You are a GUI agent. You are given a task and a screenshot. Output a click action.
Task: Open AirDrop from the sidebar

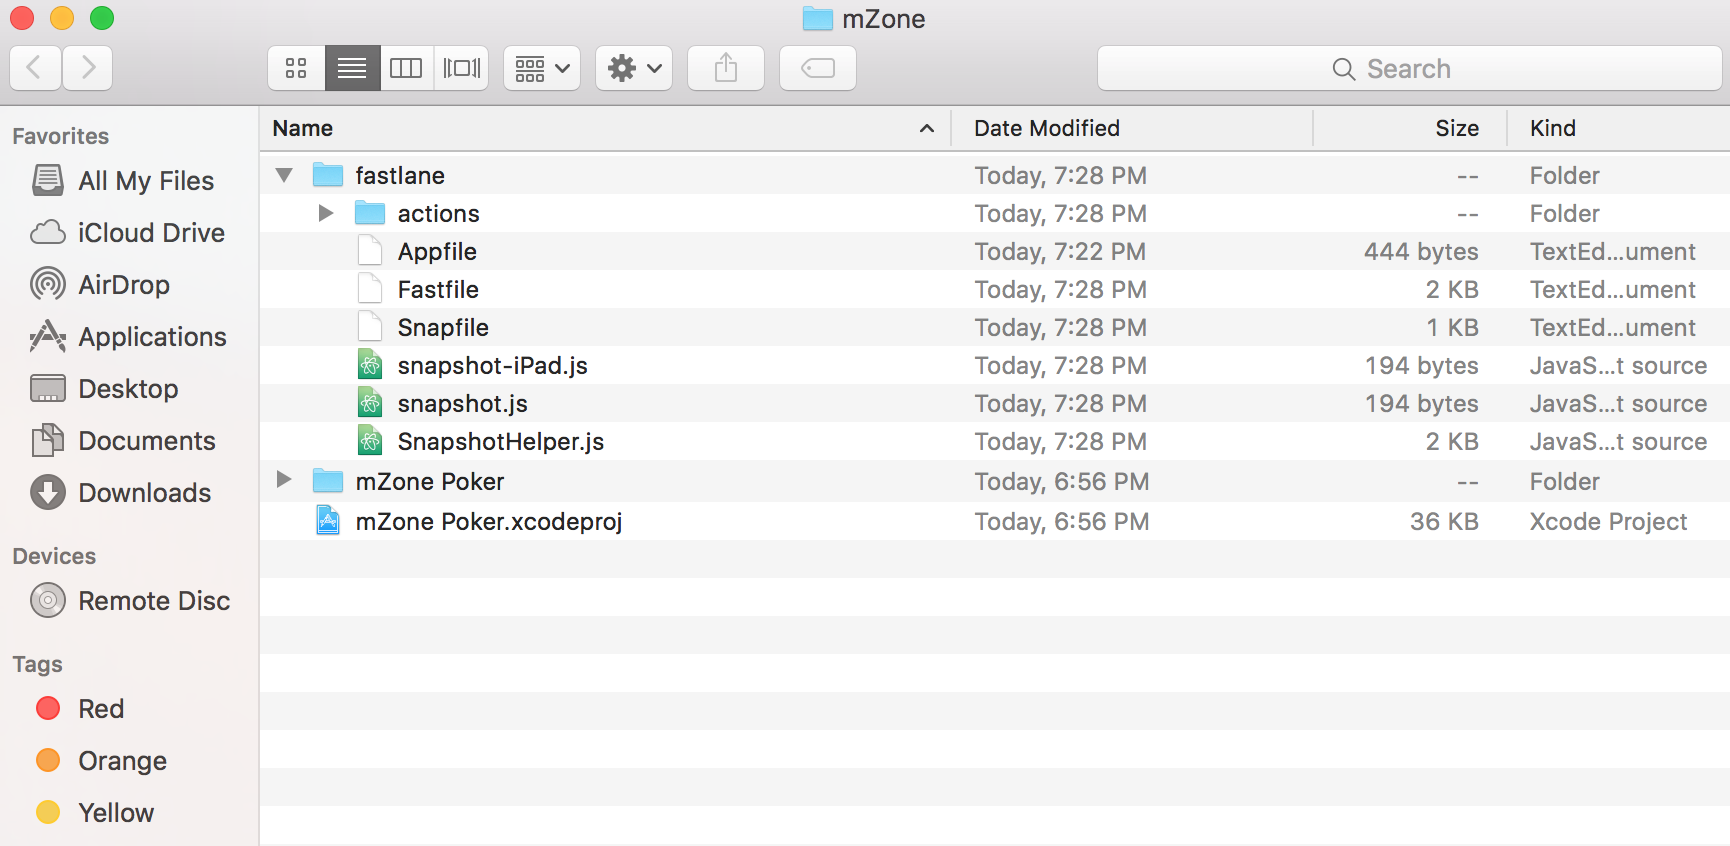[x=123, y=285]
